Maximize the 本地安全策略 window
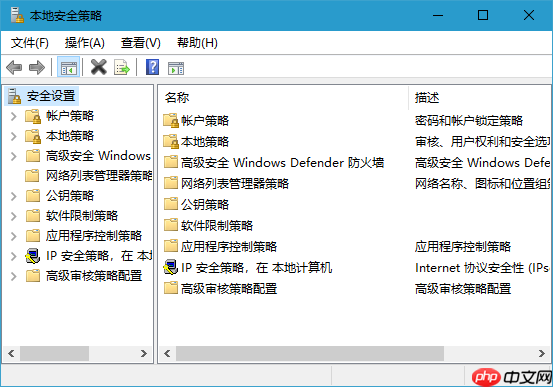 click(483, 15)
